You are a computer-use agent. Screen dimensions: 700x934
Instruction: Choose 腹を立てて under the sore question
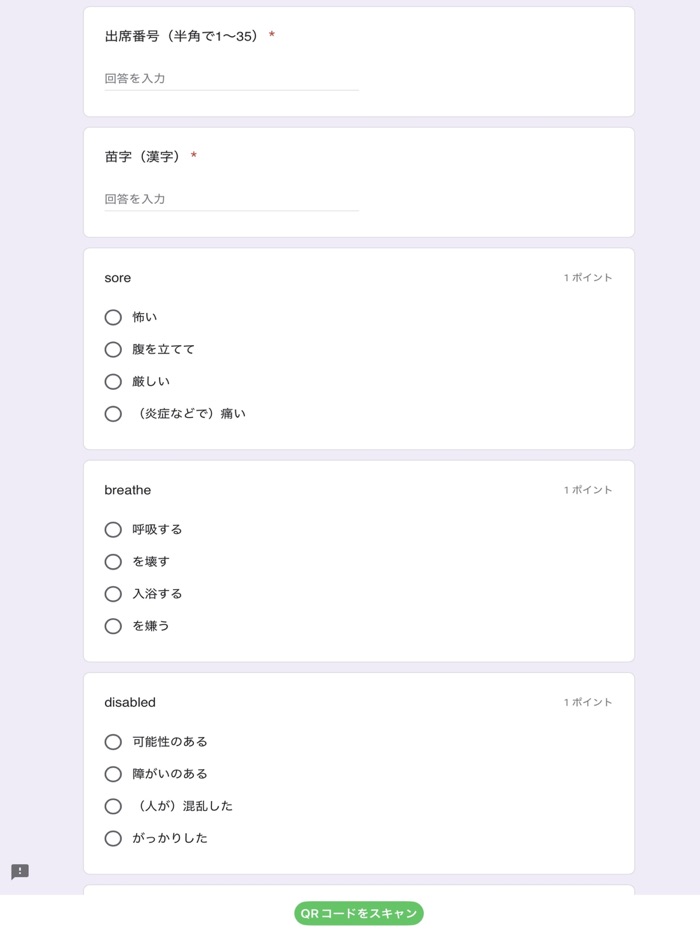tap(112, 349)
